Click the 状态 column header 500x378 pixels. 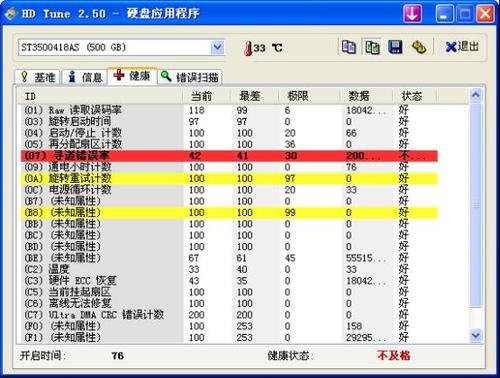(415, 96)
